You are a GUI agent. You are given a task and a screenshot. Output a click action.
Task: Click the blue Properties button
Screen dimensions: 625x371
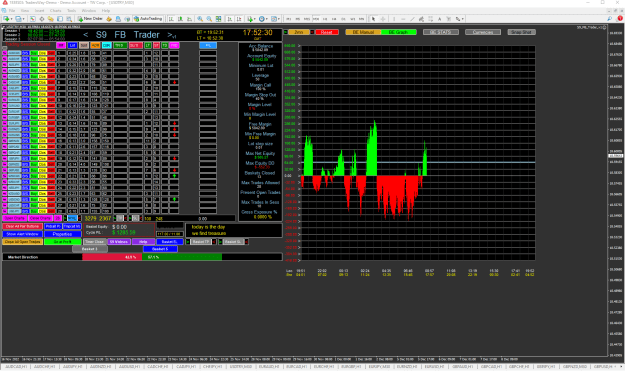63,234
